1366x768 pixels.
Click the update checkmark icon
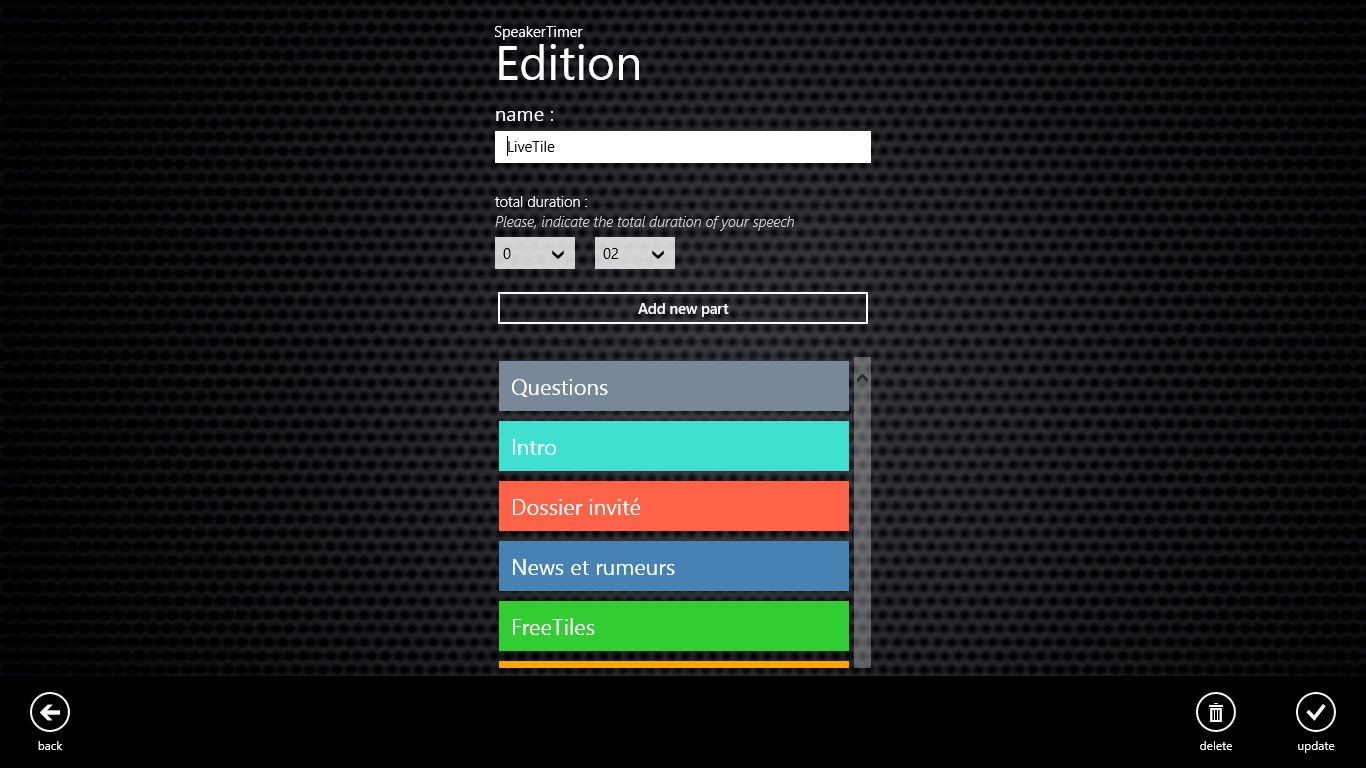tap(1315, 713)
